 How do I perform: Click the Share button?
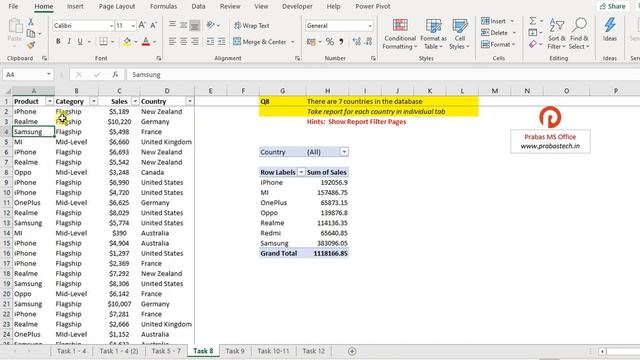pos(613,6)
